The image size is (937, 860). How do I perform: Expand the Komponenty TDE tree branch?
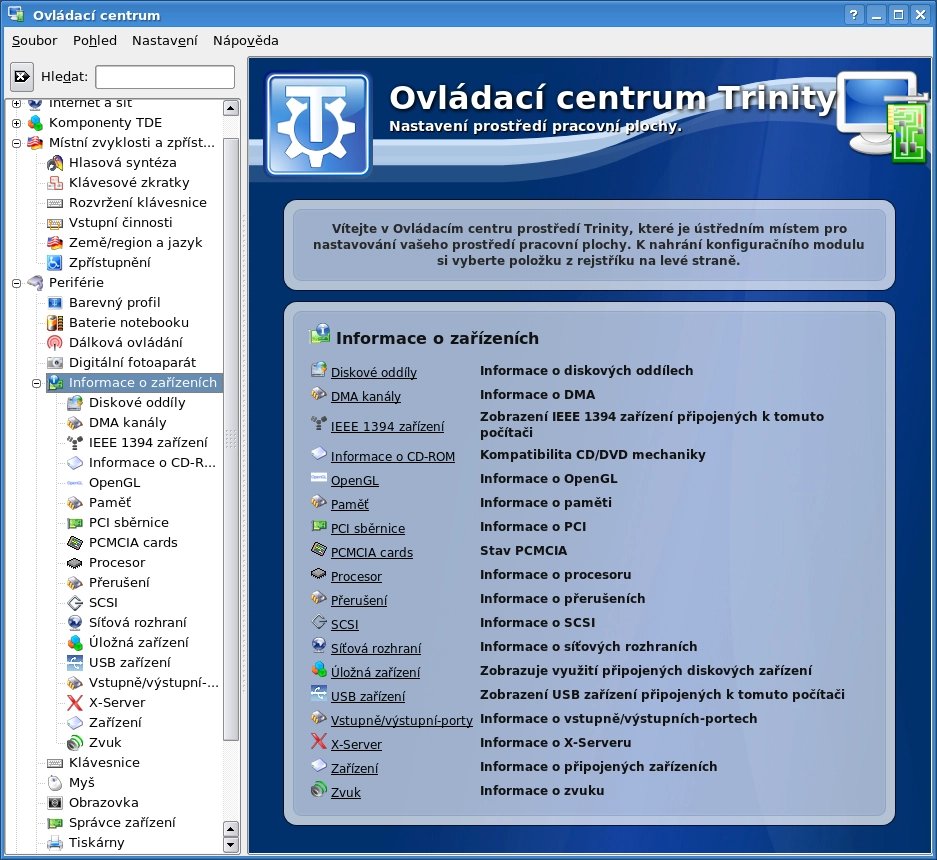click(17, 123)
